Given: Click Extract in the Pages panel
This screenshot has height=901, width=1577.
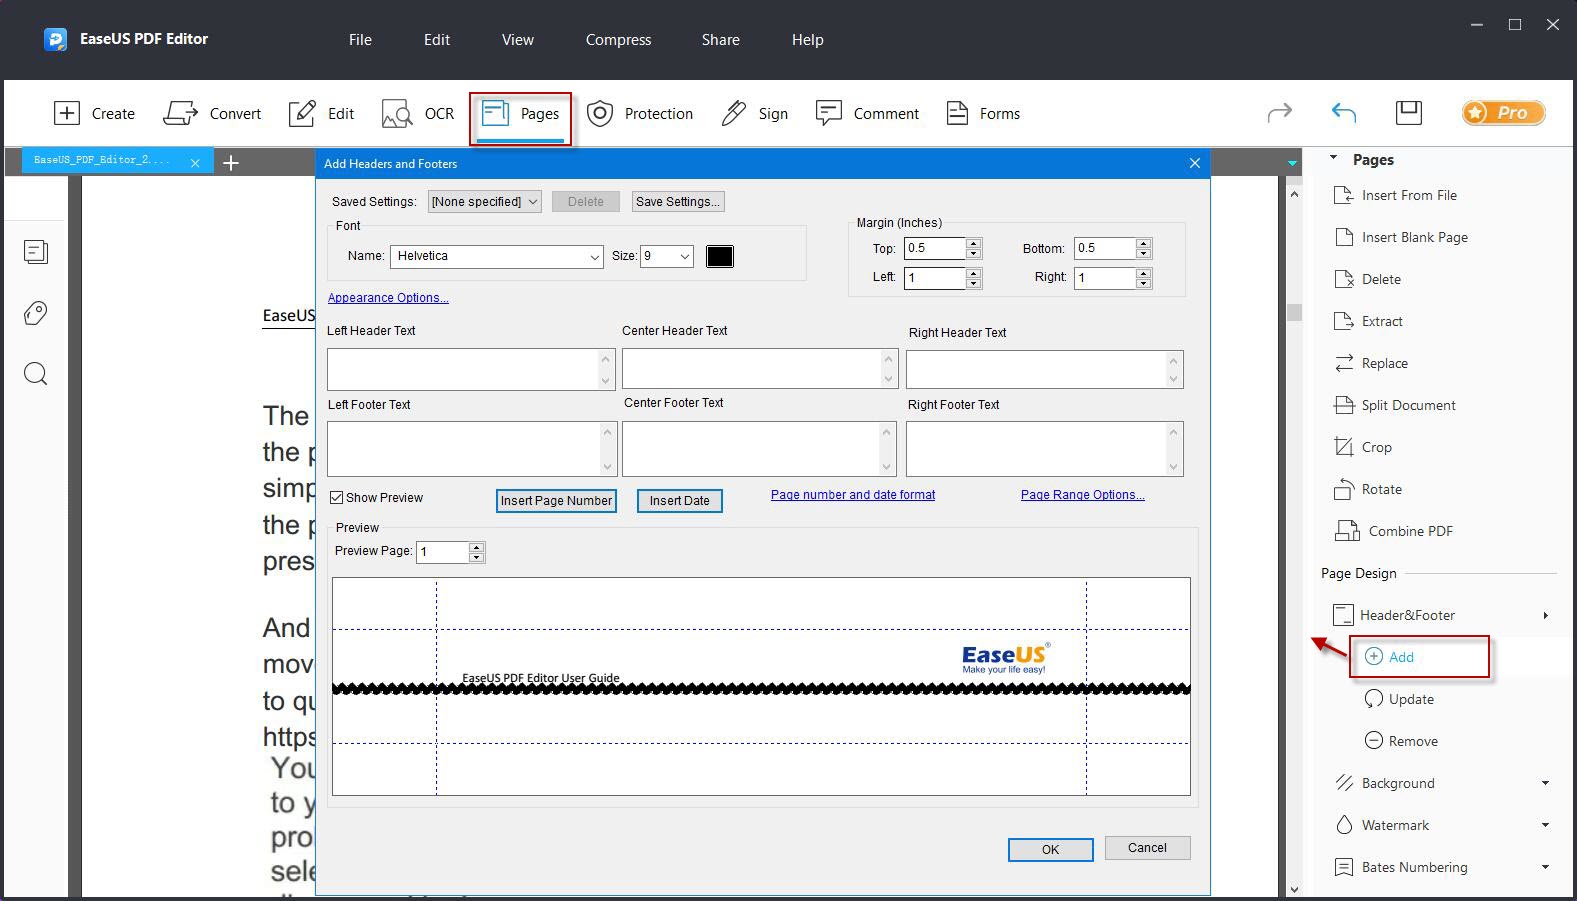Looking at the screenshot, I should tap(1368, 321).
